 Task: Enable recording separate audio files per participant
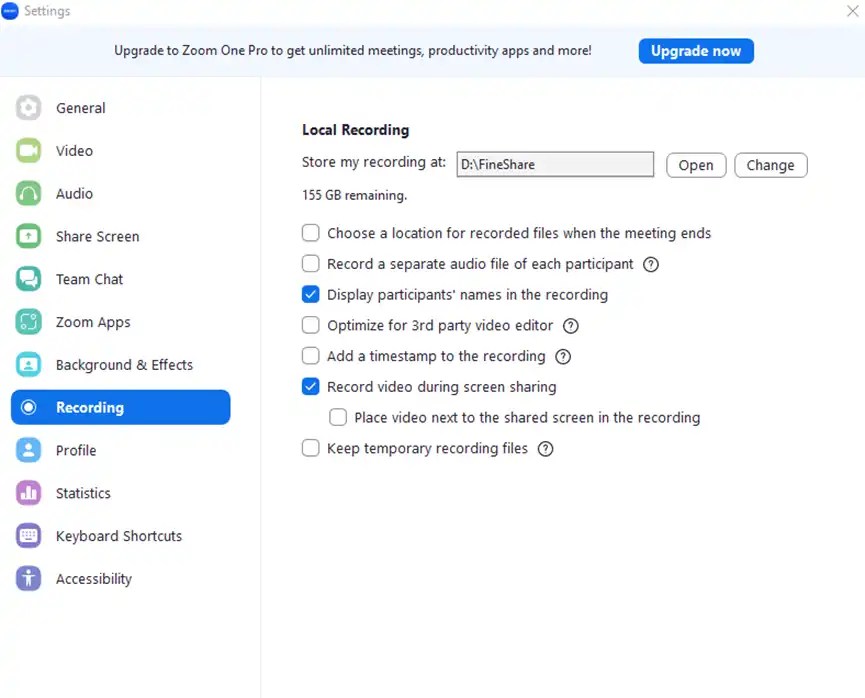tap(311, 264)
